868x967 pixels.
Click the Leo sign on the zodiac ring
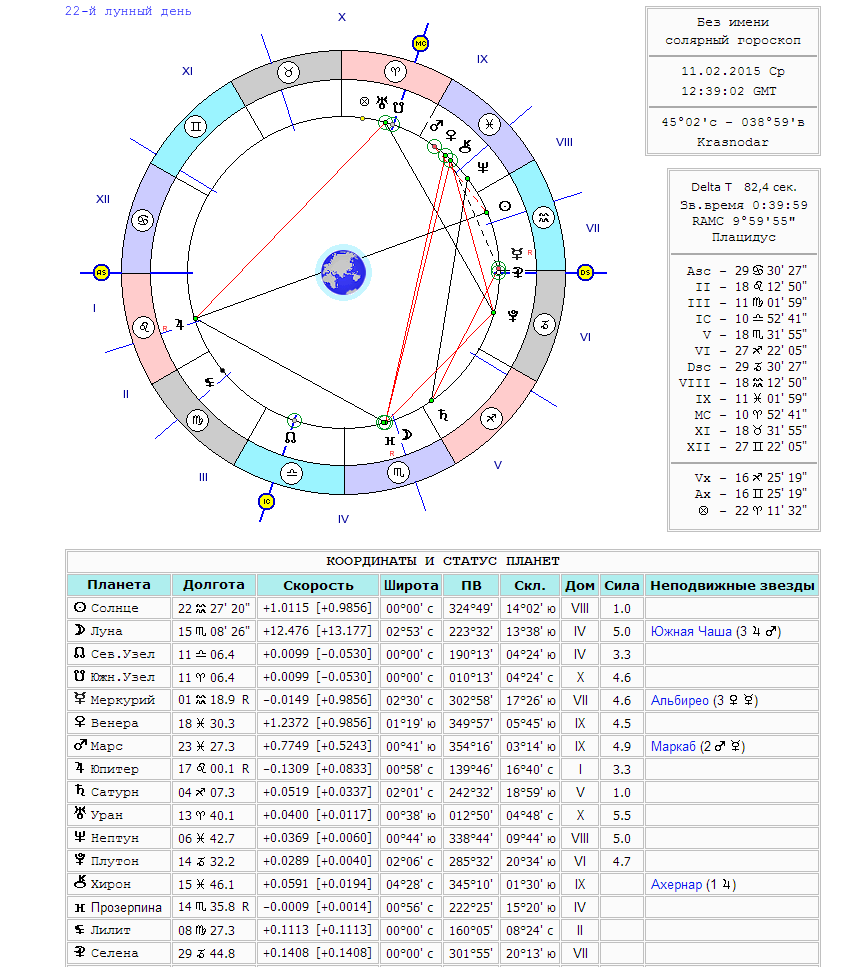coord(144,327)
